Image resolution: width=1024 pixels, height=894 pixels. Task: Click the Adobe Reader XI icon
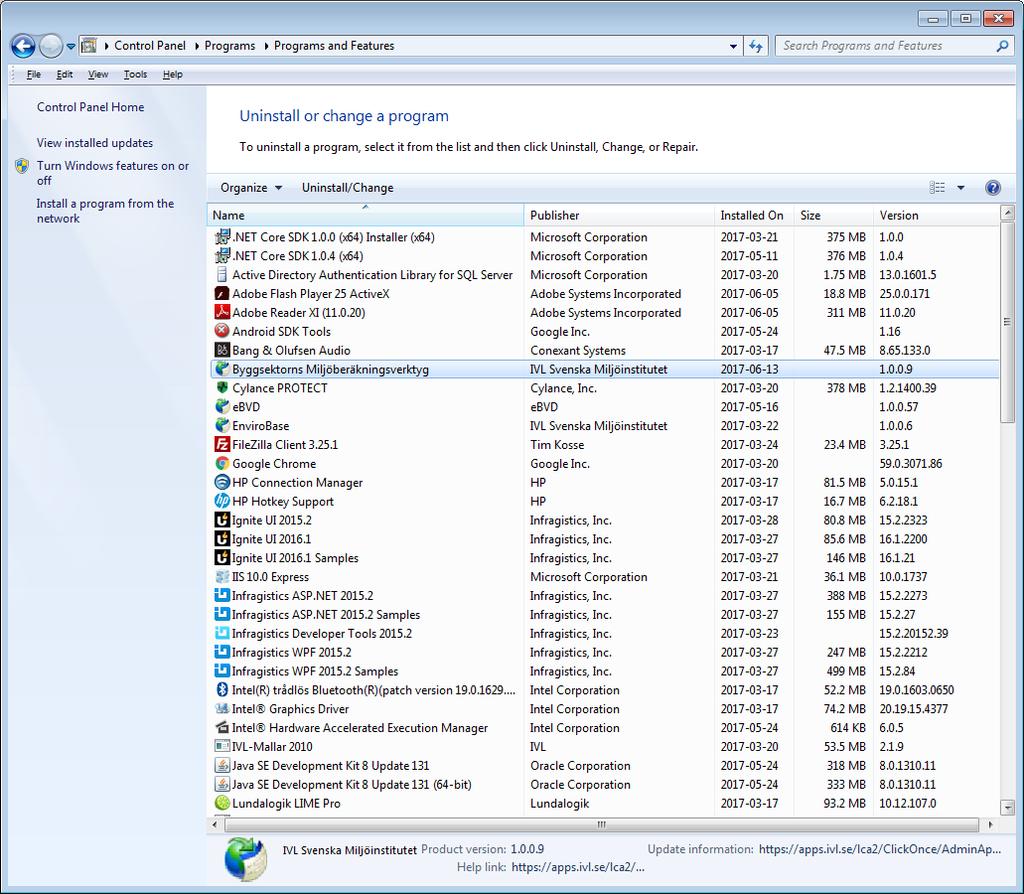[222, 313]
